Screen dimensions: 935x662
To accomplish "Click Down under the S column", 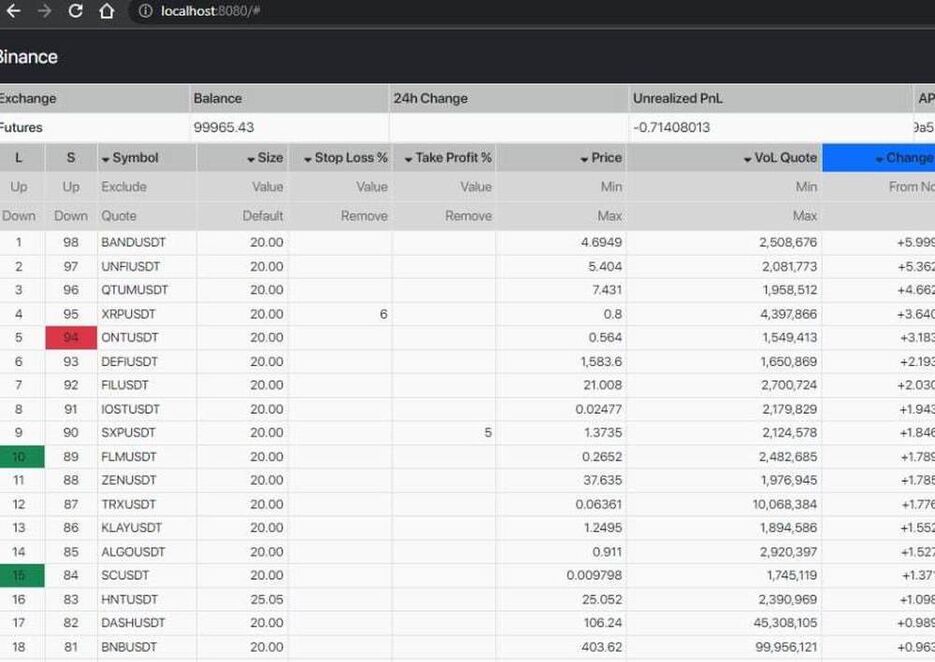I will 71,215.
